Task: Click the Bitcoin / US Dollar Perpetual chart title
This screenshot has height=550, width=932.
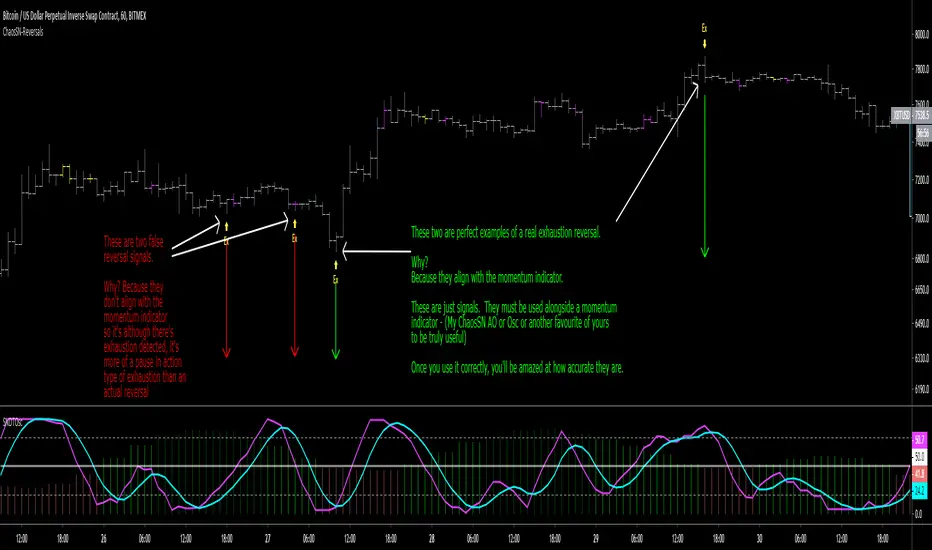Action: (x=74, y=16)
